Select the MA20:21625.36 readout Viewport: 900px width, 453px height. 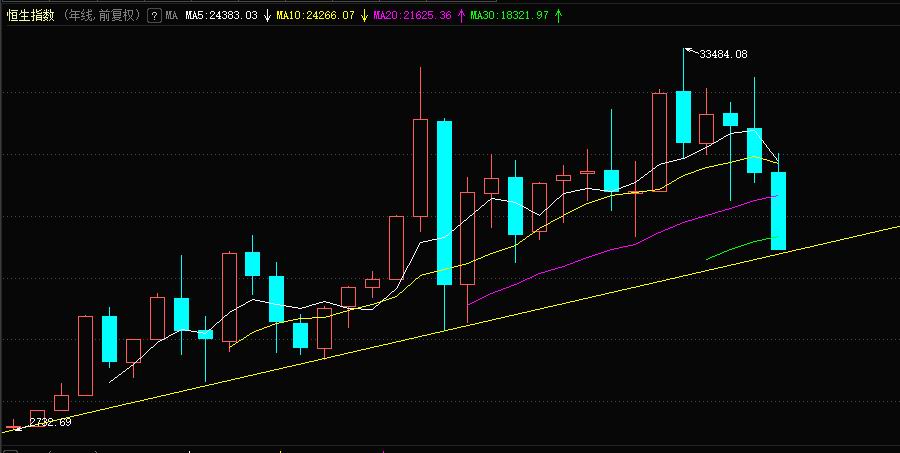[413, 16]
